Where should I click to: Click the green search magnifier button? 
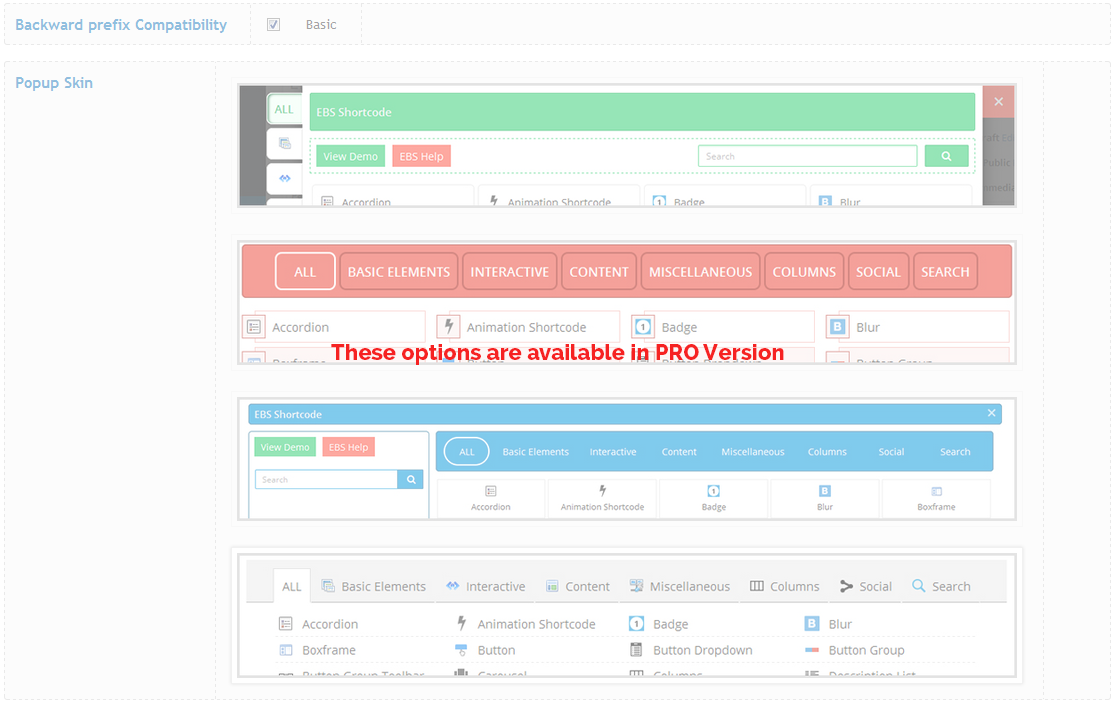coord(946,156)
